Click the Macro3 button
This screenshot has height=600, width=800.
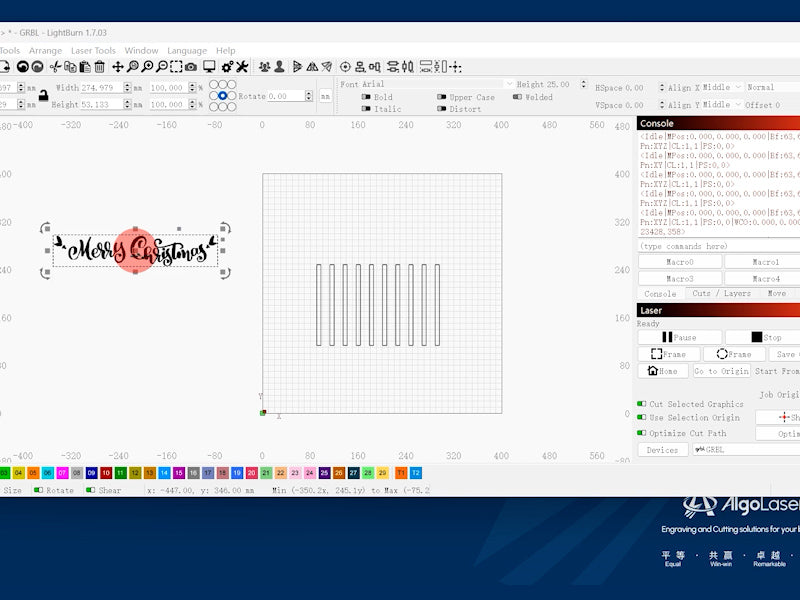point(680,279)
